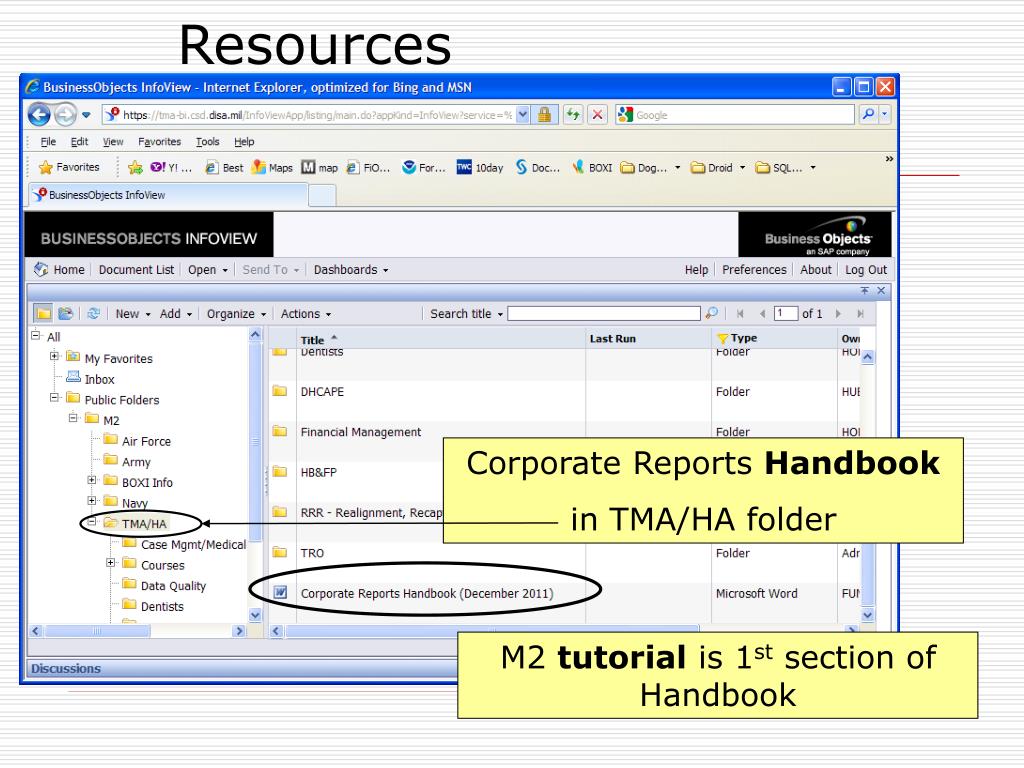Click the browser Forward arrow button

65,115
